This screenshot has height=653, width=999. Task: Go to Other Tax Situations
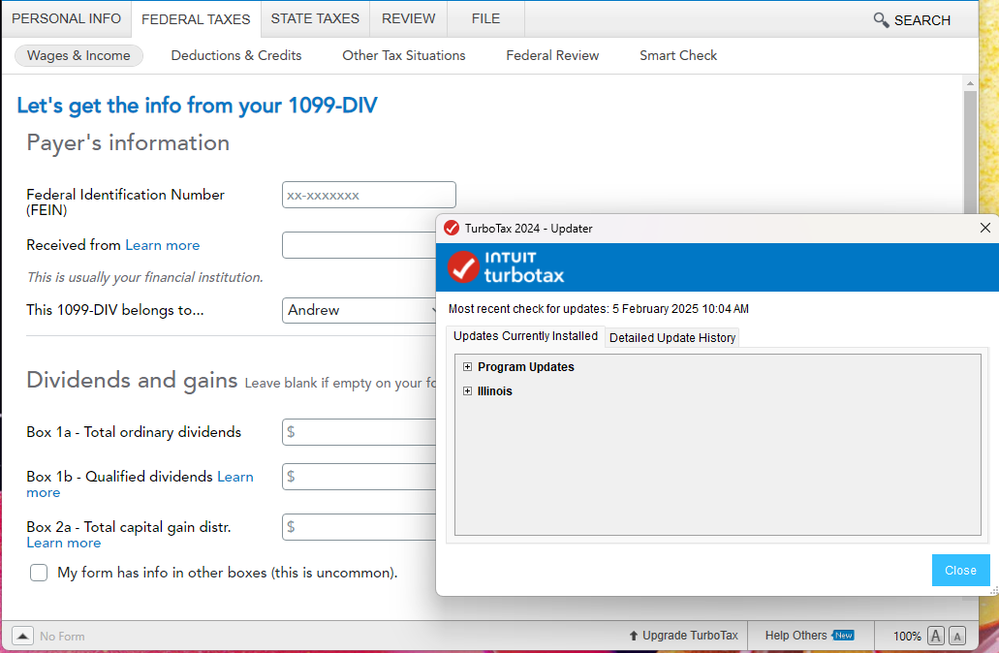click(404, 55)
